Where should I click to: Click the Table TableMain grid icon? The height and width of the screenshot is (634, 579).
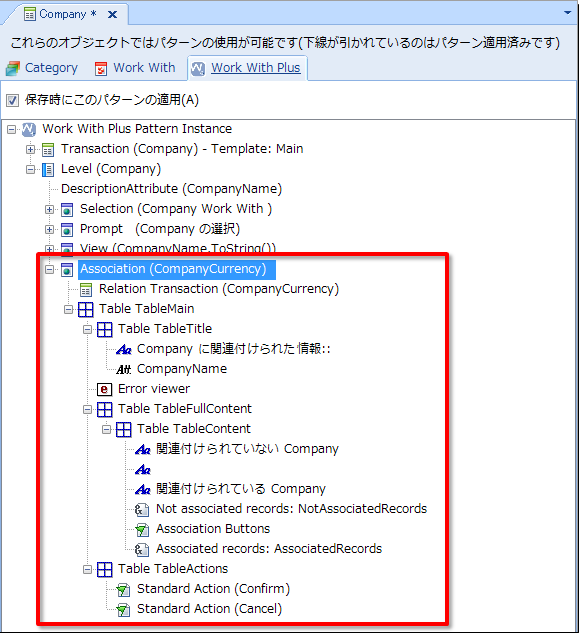85,309
